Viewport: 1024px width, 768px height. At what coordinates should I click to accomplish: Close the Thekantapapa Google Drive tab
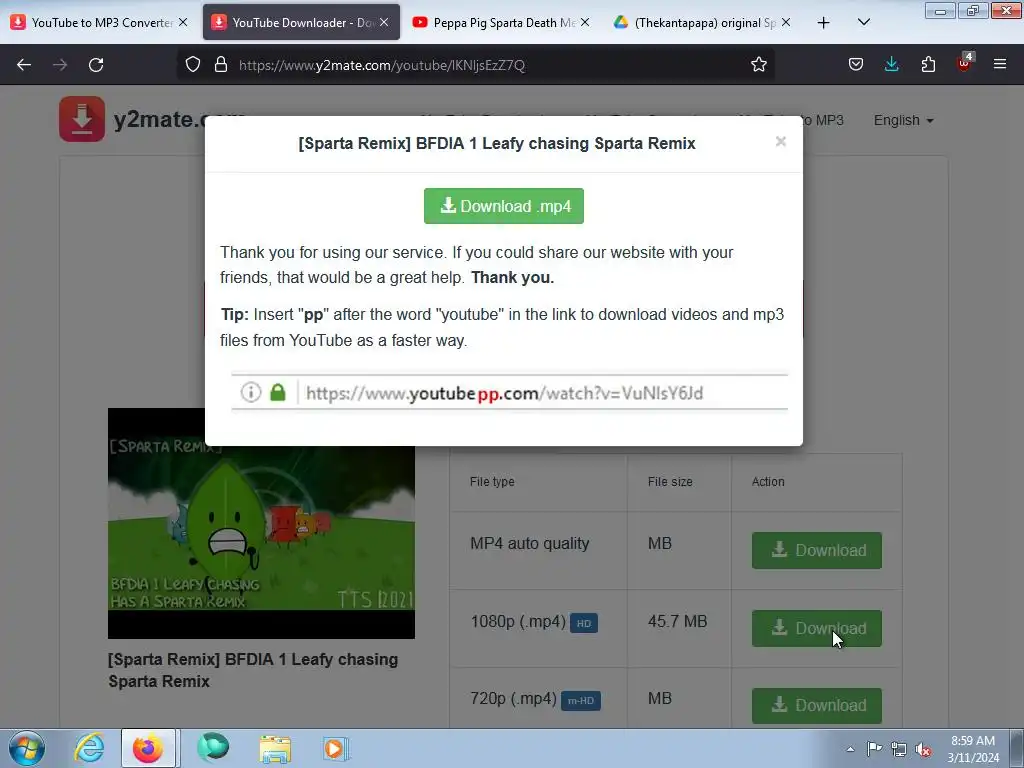pos(786,22)
